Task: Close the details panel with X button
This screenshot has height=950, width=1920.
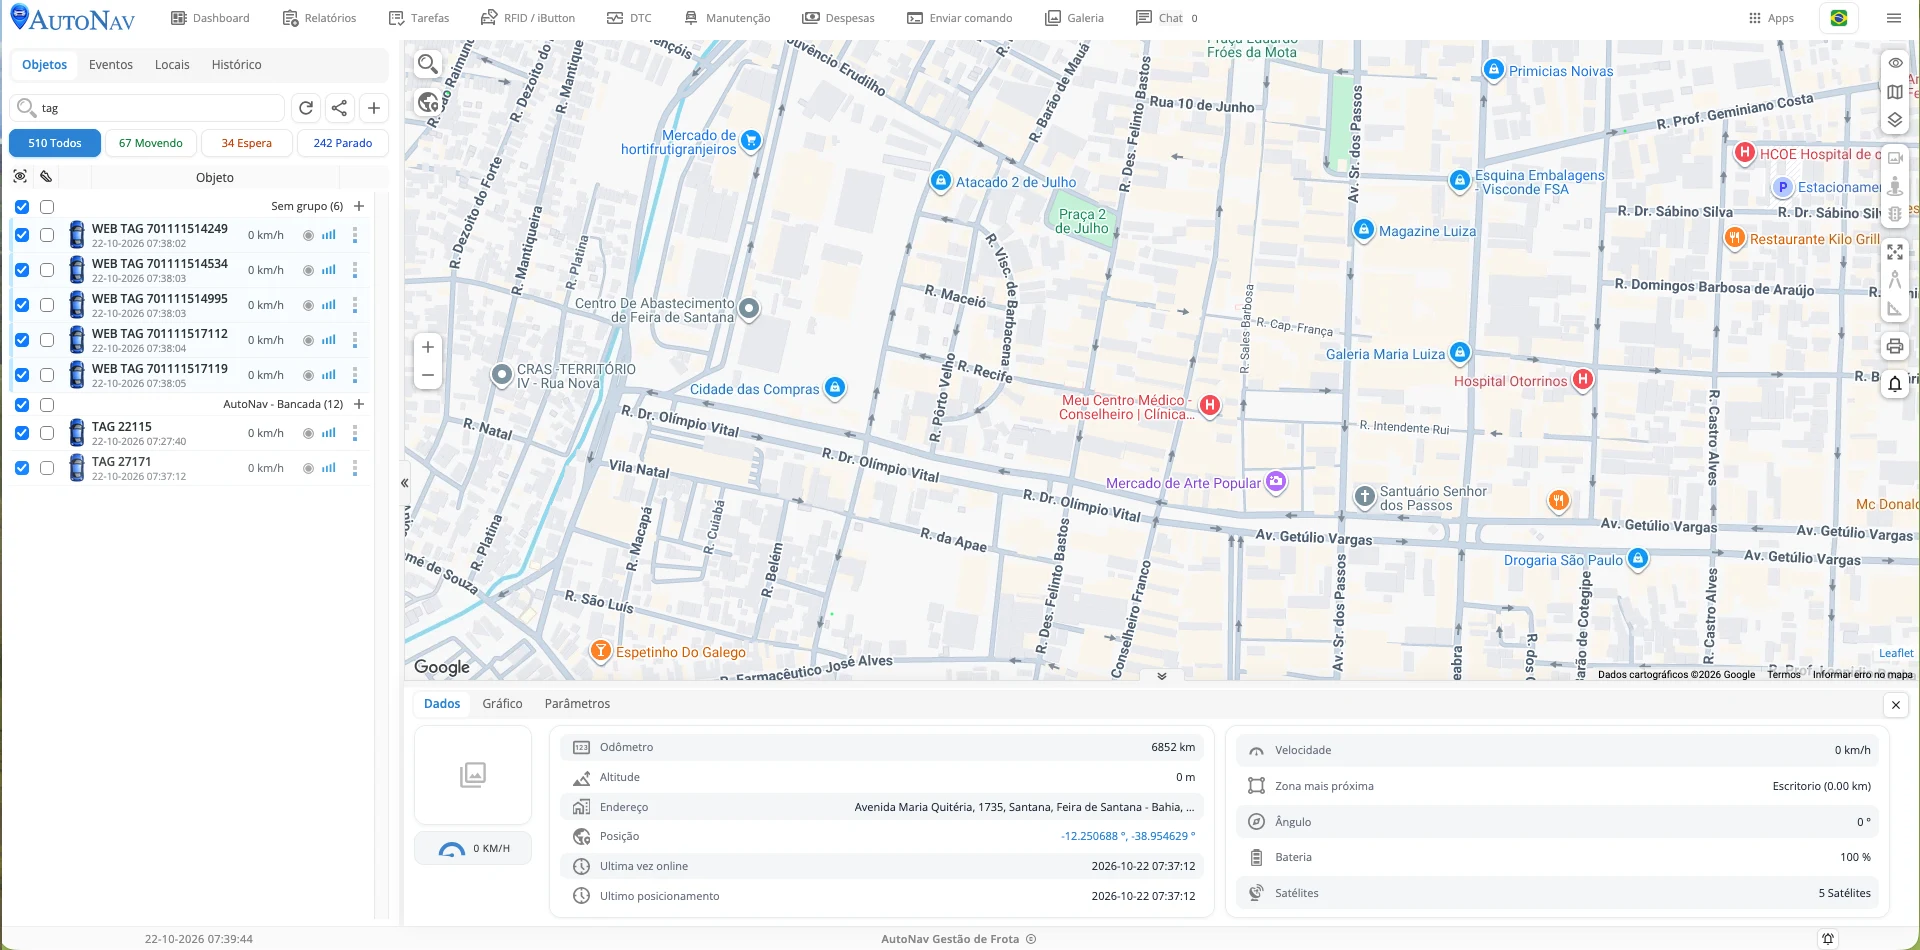Action: point(1895,705)
